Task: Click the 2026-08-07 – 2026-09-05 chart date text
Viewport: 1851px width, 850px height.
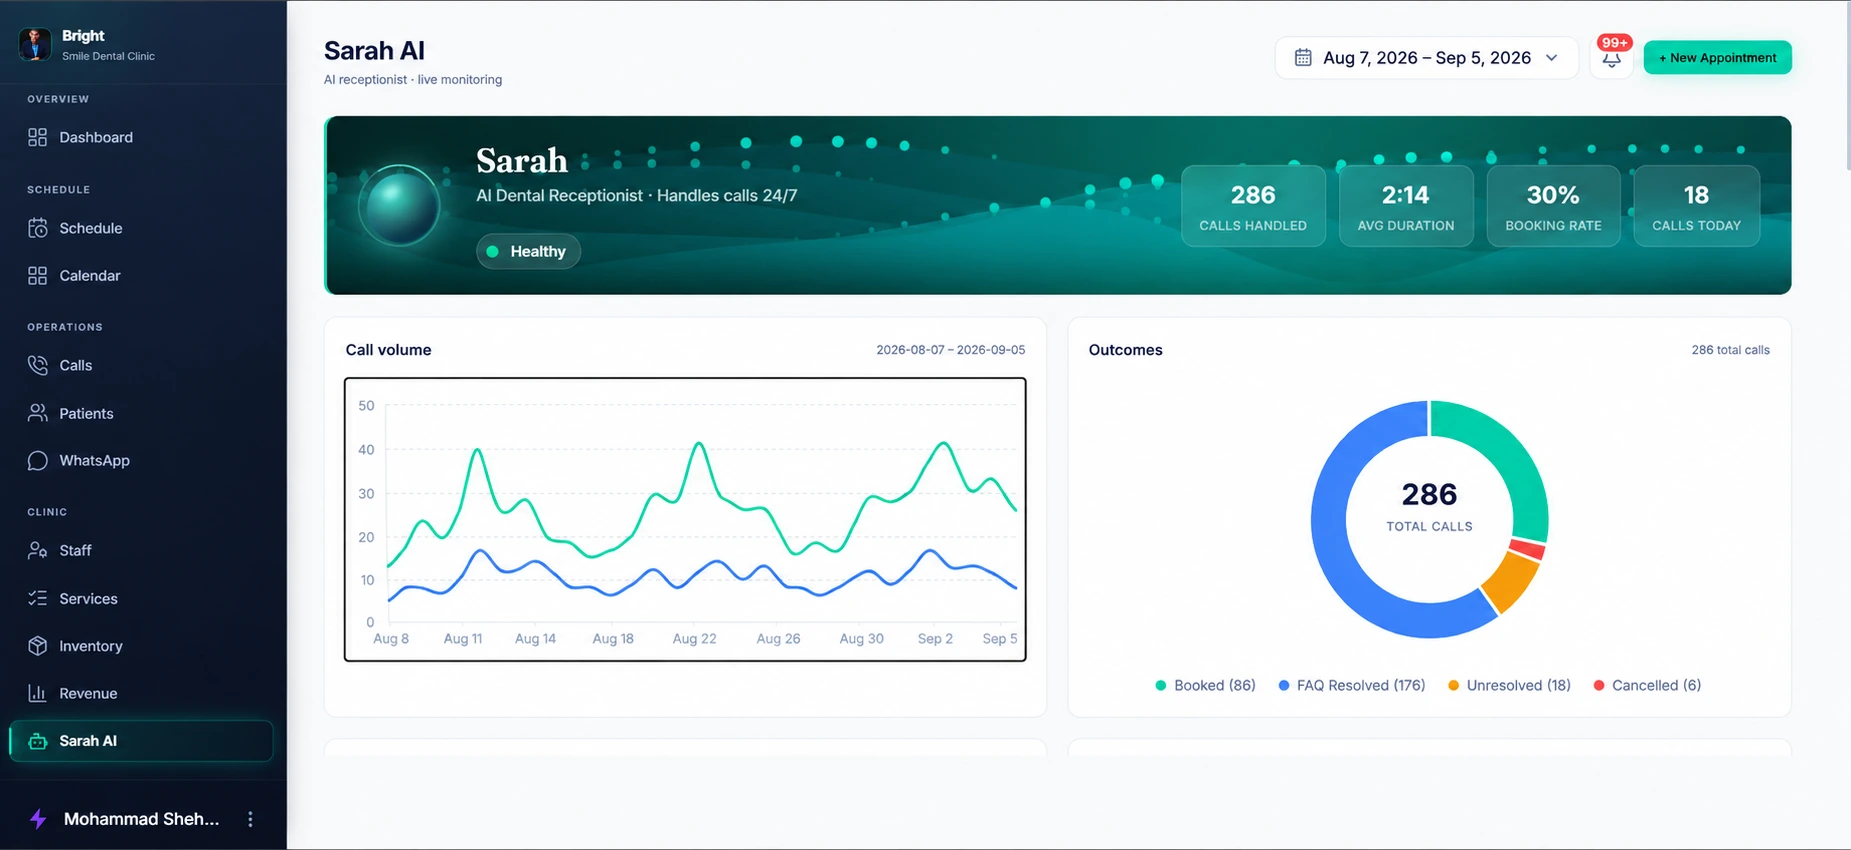Action: (x=950, y=350)
